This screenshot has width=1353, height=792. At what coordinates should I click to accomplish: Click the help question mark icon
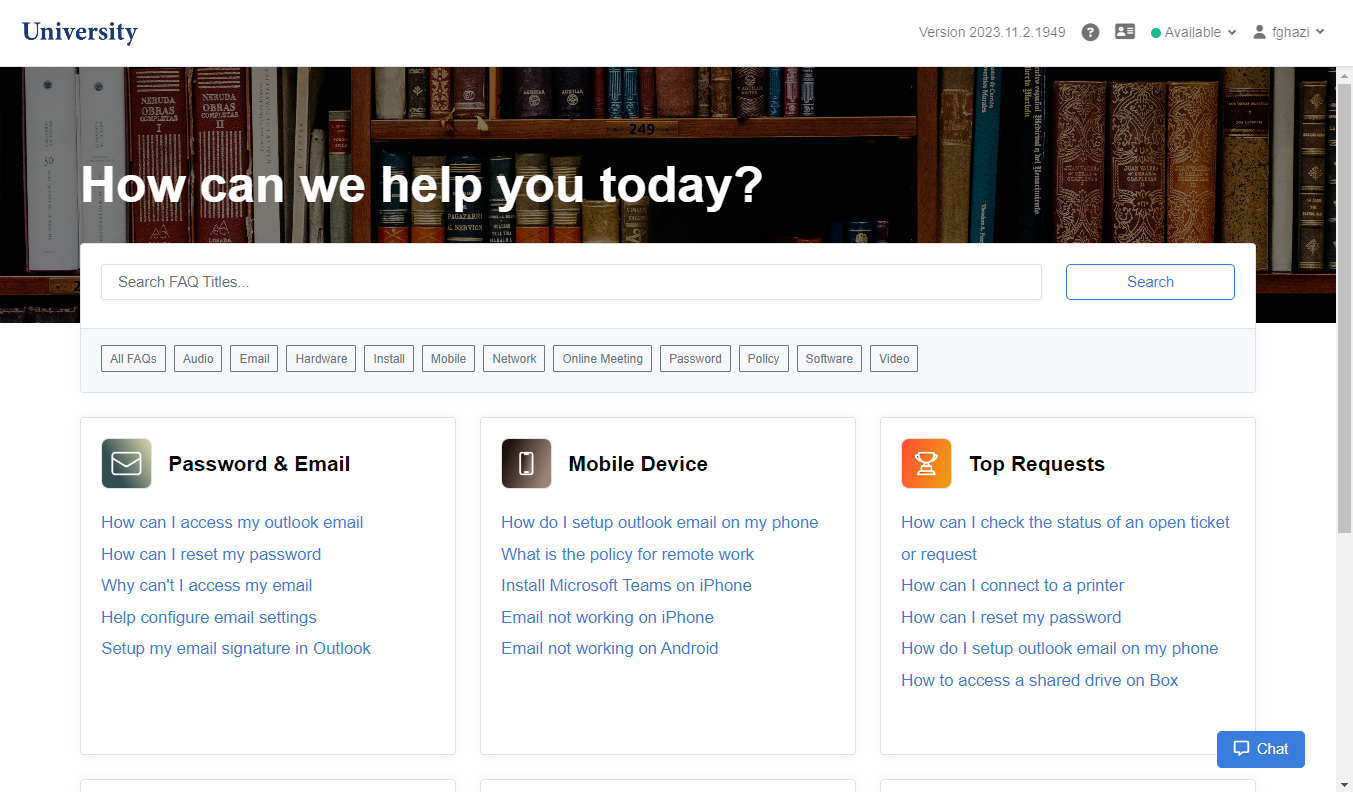tap(1091, 32)
